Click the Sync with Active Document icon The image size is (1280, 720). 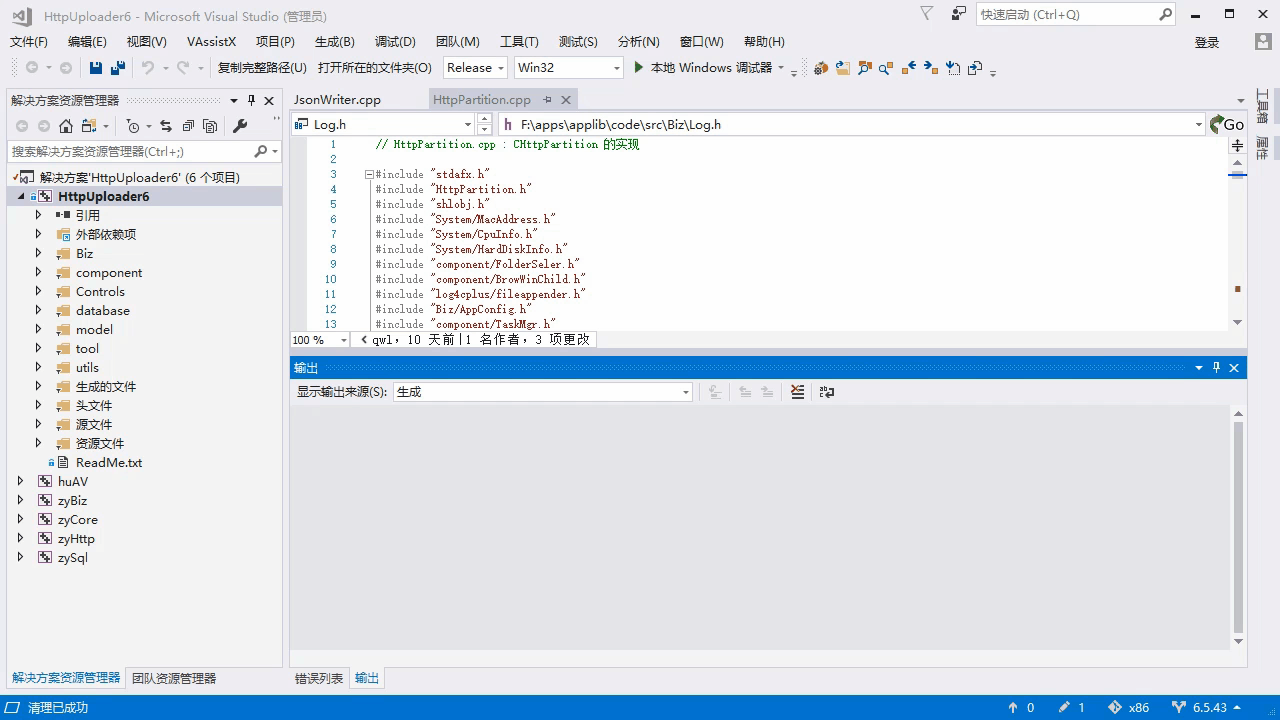click(166, 126)
